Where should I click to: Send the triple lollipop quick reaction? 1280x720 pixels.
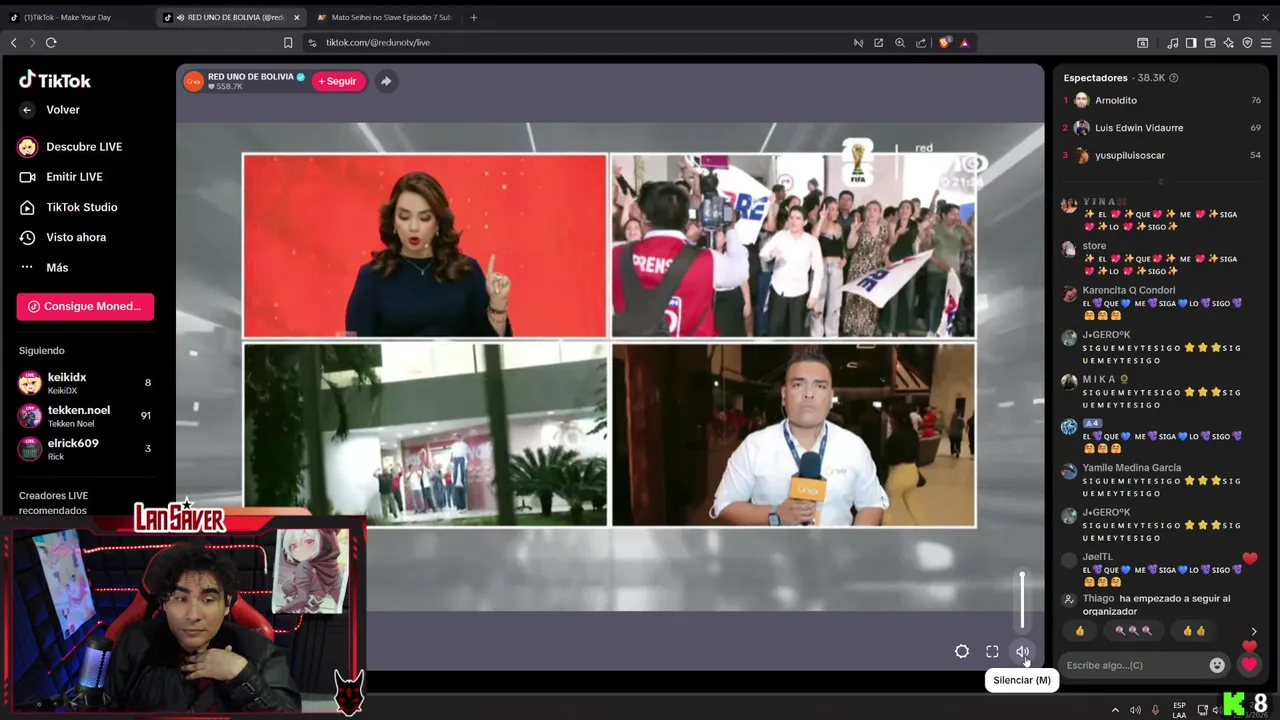1133,631
